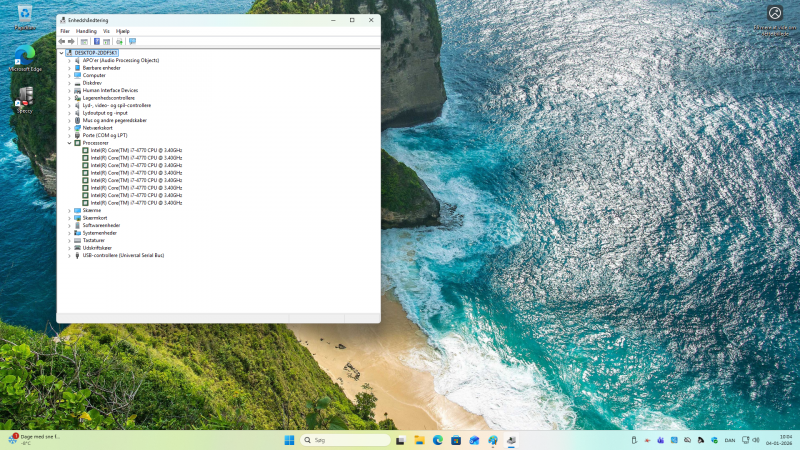
Task: Collapse the DESKTOP root node
Action: pos(62,52)
